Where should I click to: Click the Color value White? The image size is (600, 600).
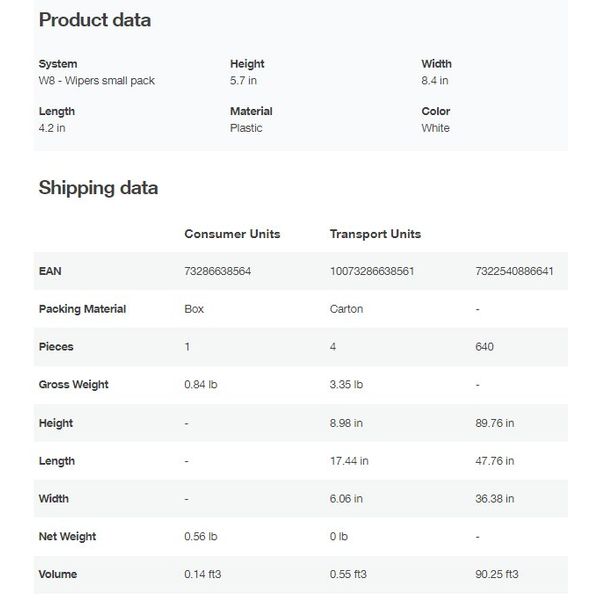point(435,128)
